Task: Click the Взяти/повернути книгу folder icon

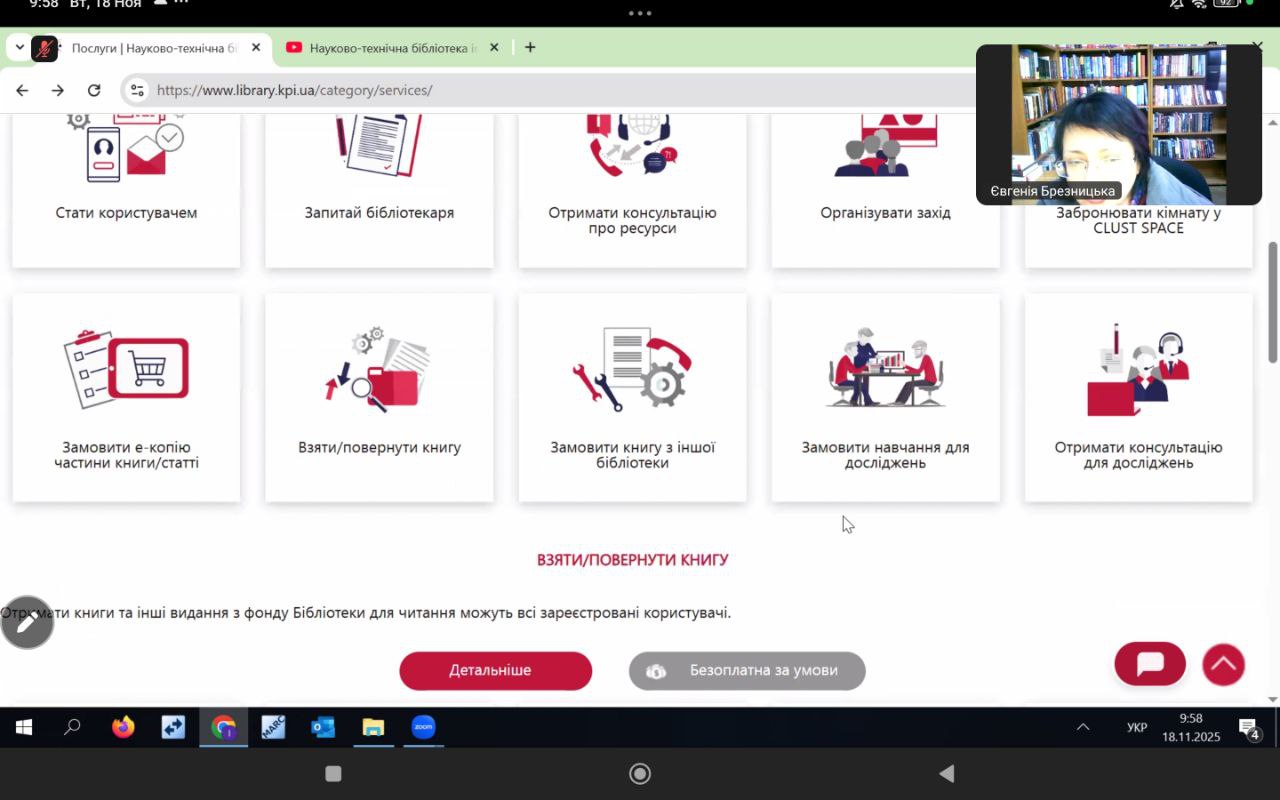Action: (379, 368)
